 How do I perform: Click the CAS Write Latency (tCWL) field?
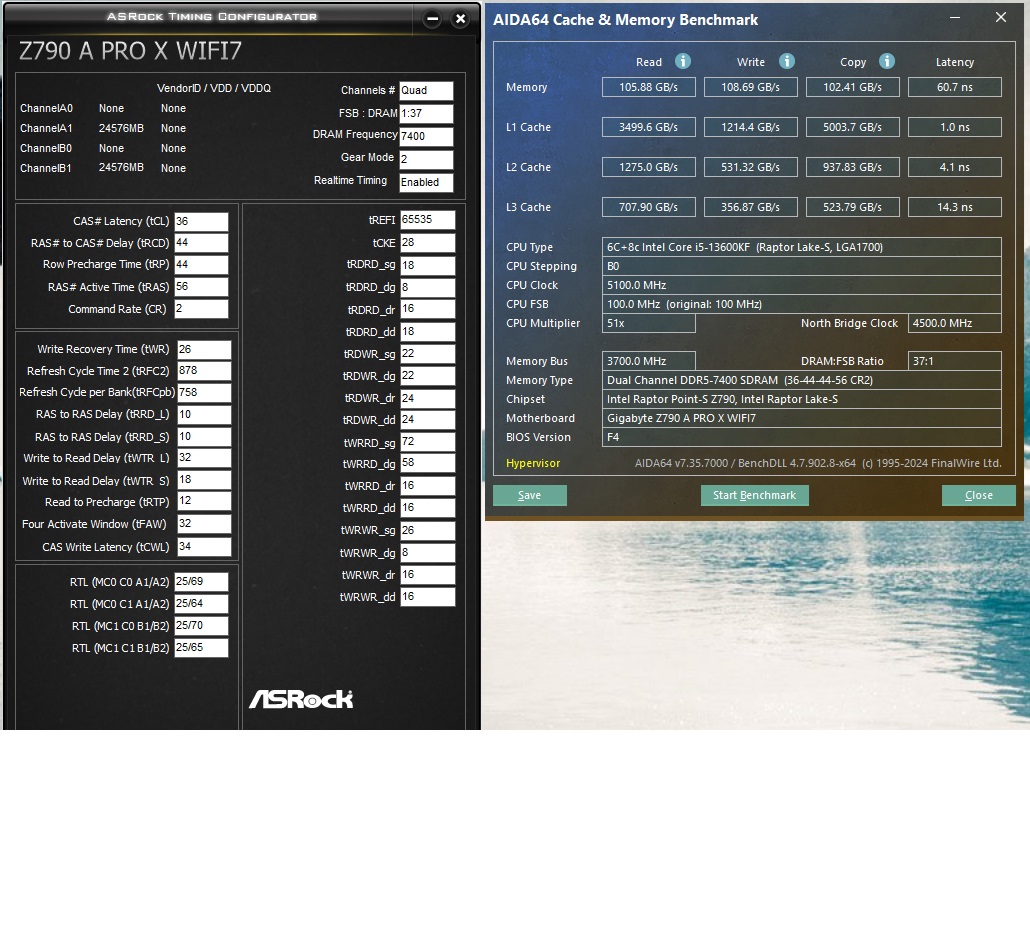tap(204, 547)
